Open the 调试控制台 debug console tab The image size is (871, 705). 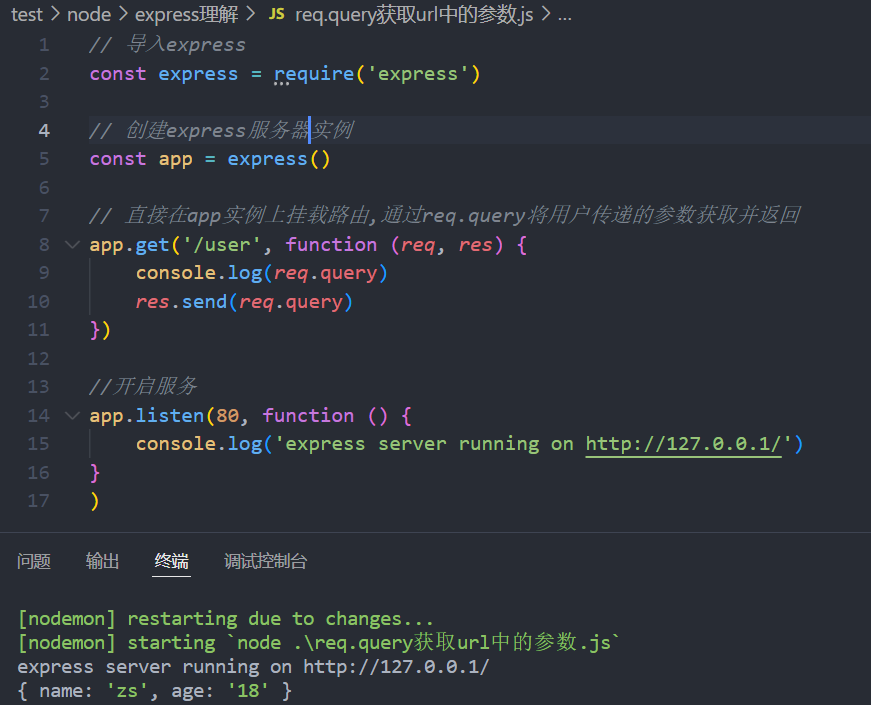[266, 561]
